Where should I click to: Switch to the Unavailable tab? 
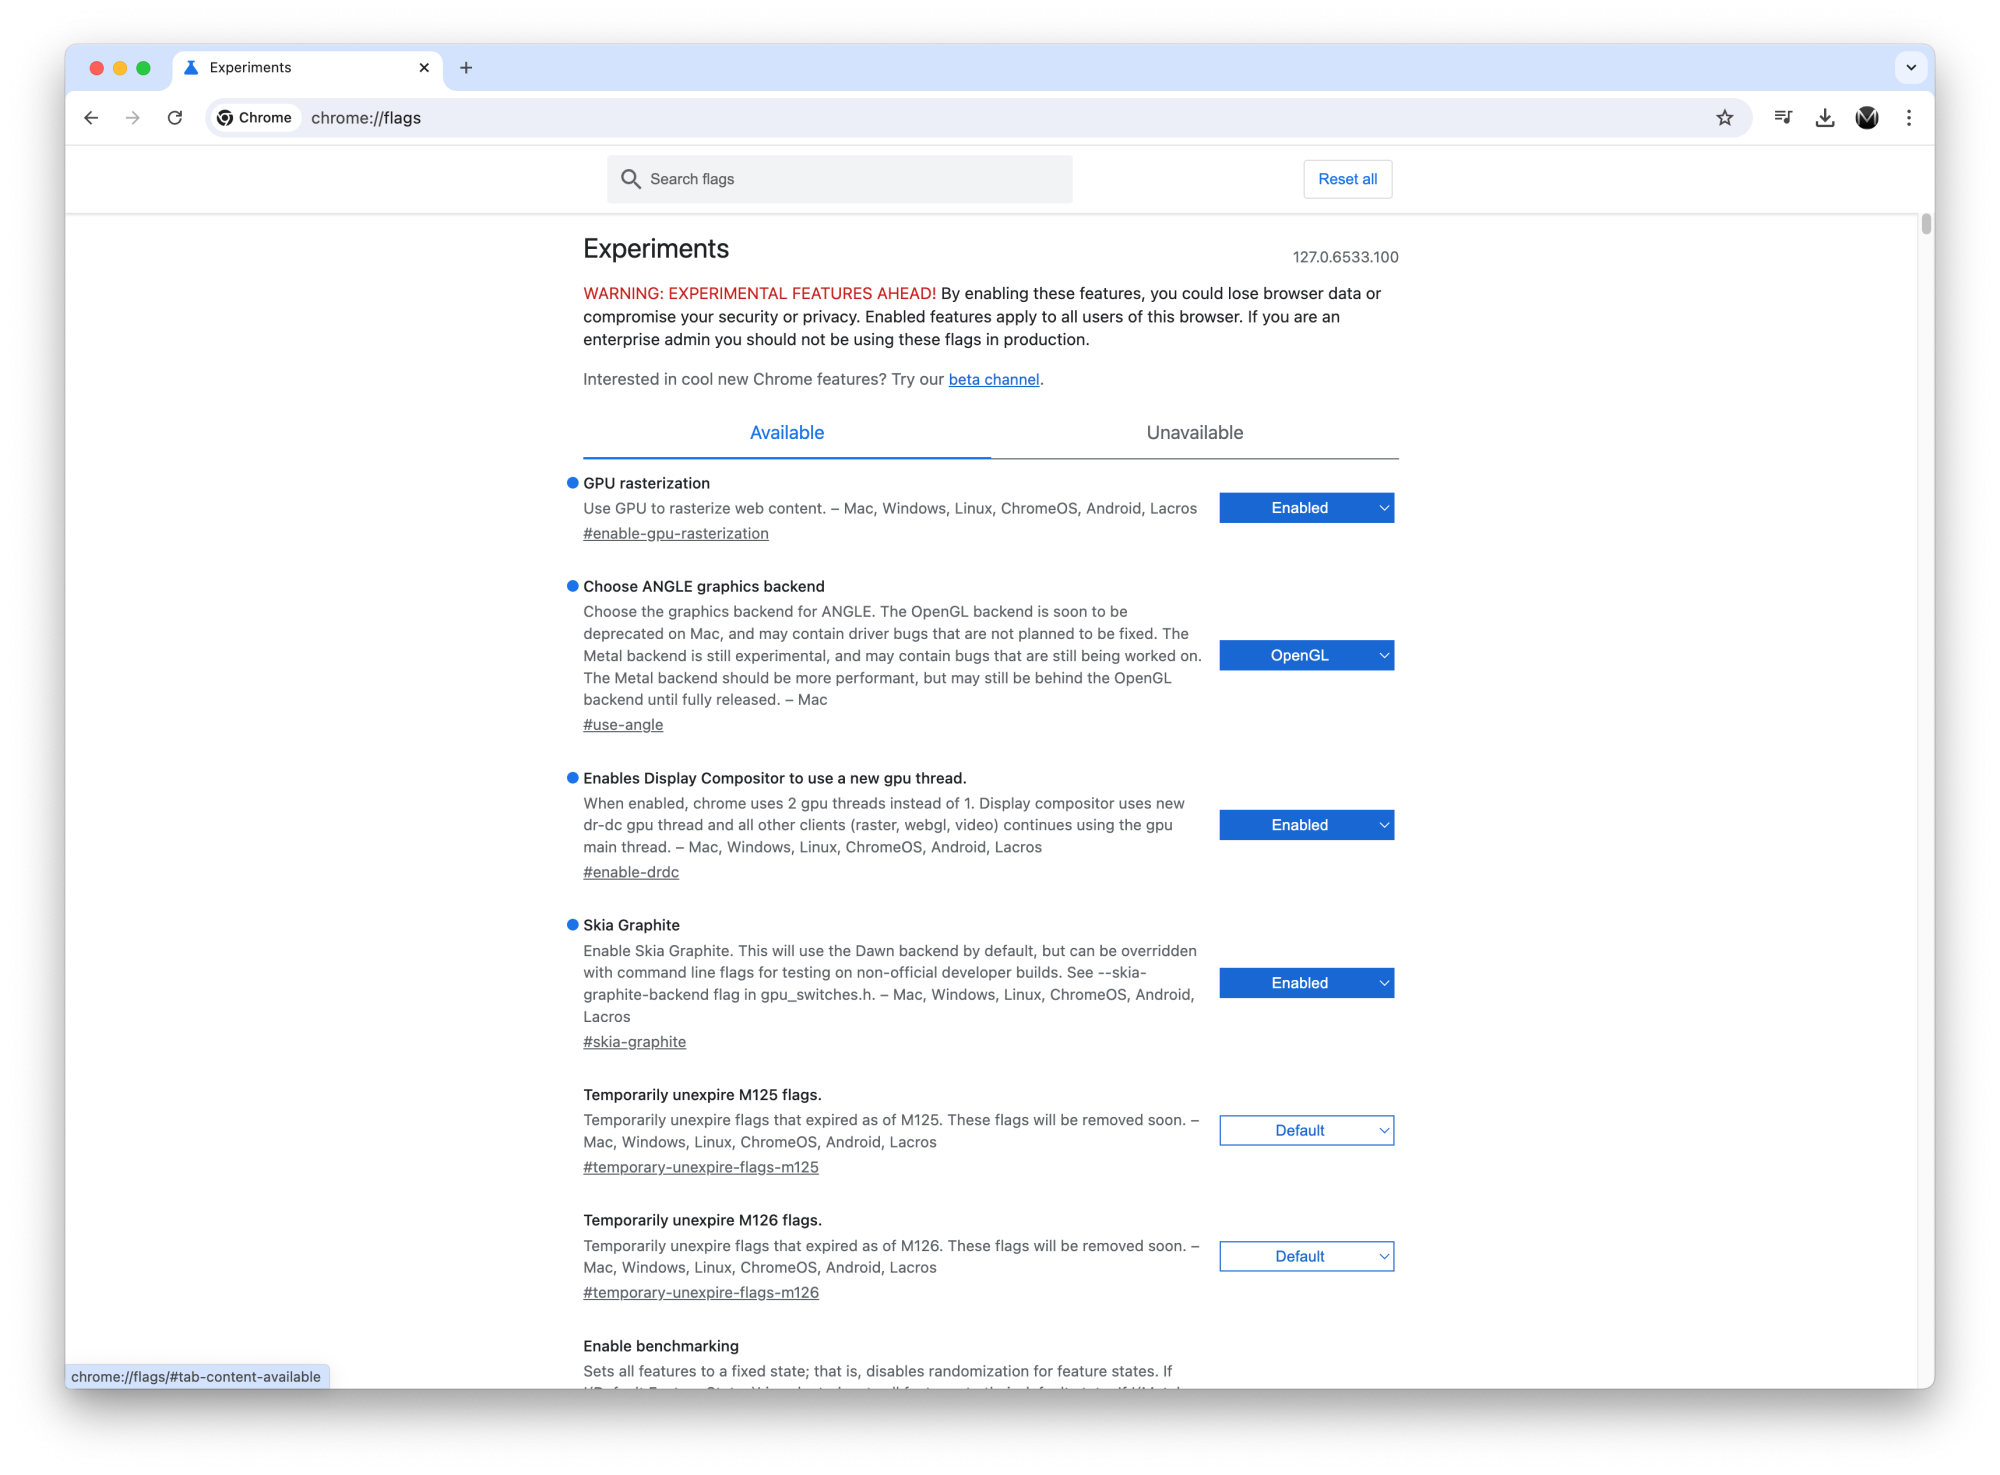point(1194,433)
